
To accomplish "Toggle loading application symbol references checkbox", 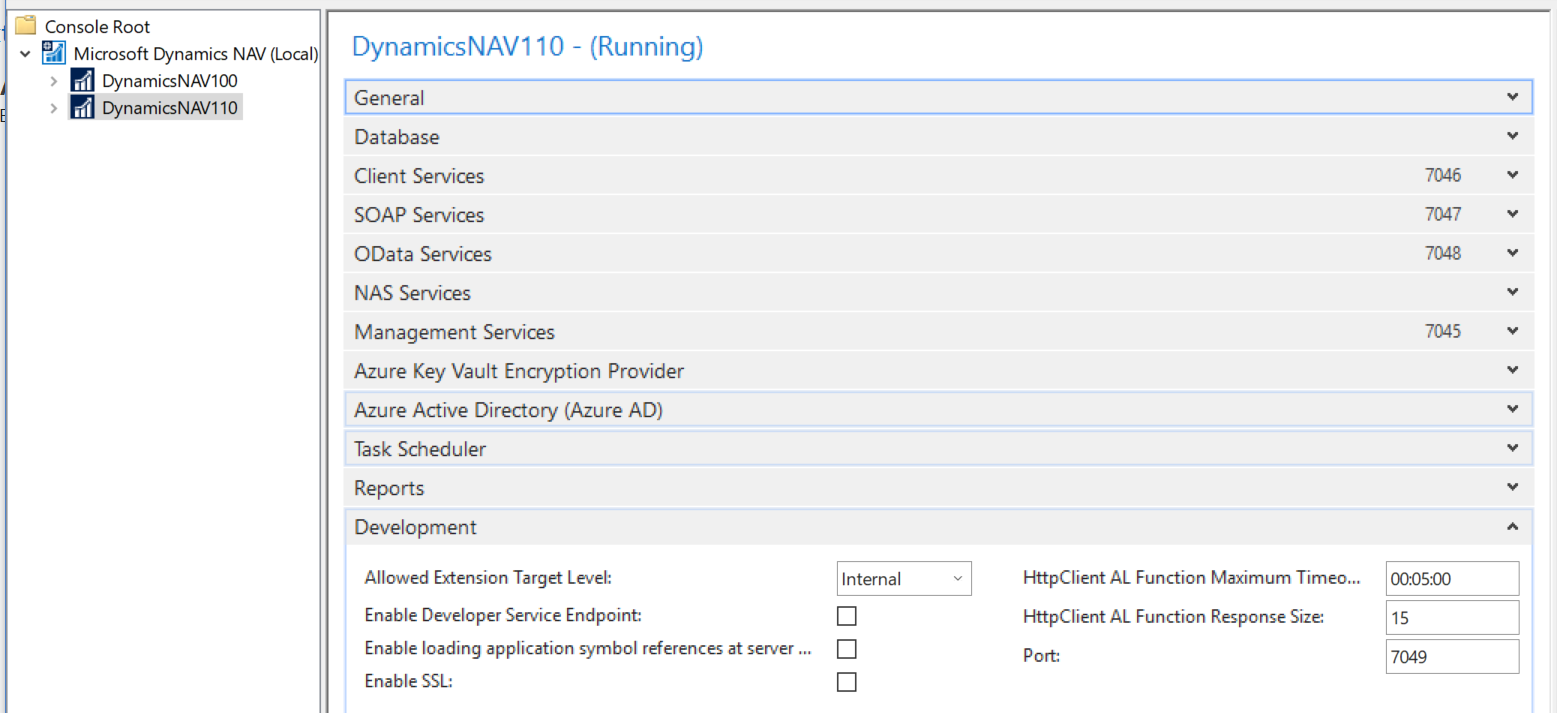I will click(847, 649).
